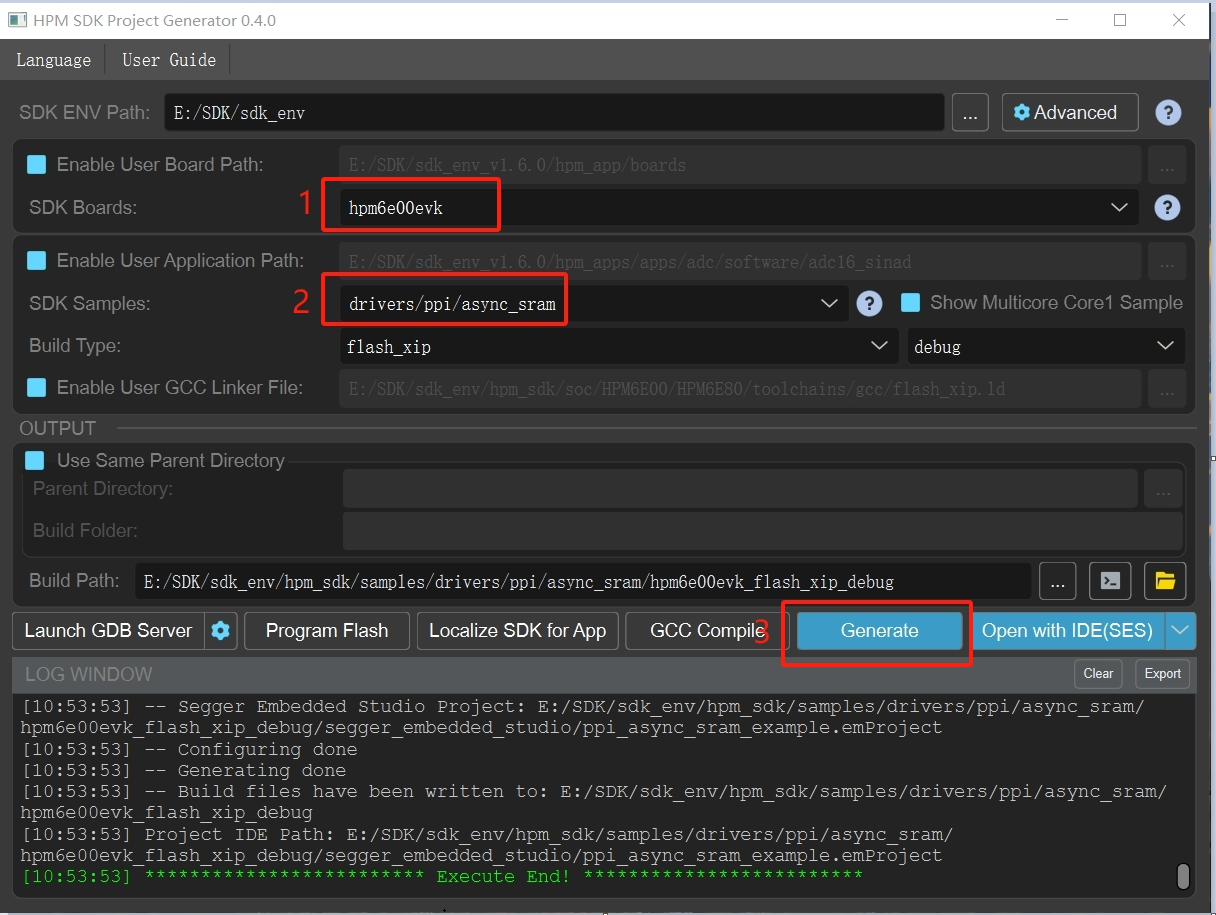
Task: Maximize the Project Generator window
Action: [x=1120, y=20]
